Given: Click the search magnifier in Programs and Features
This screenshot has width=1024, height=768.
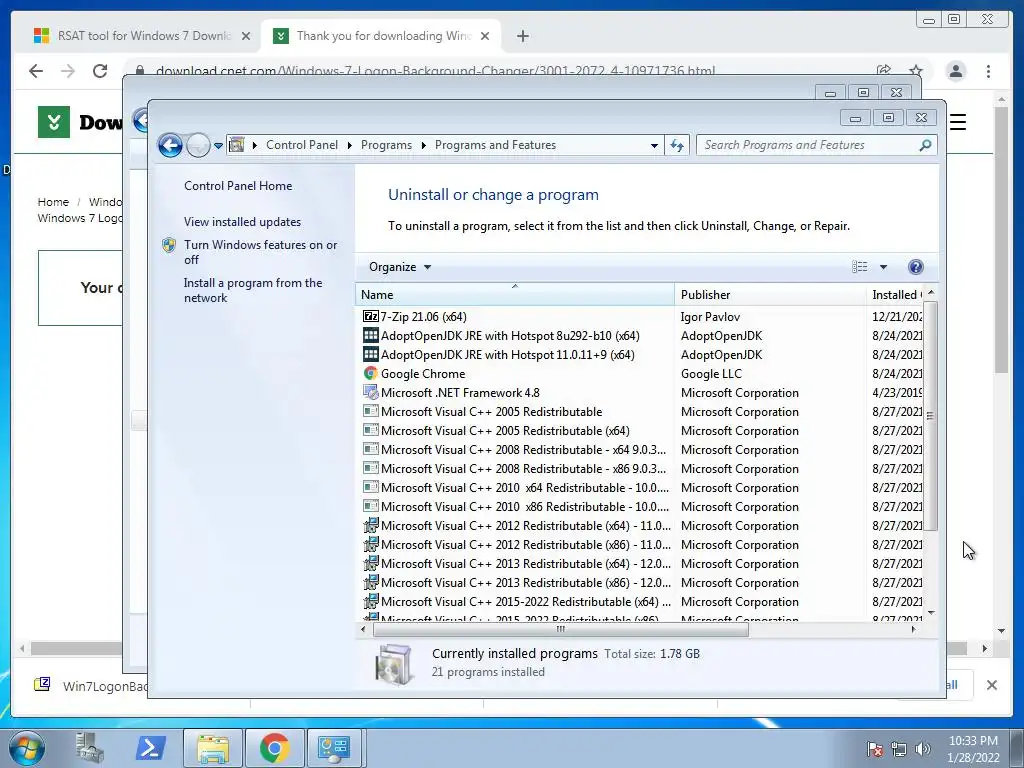Looking at the screenshot, I should tap(925, 145).
